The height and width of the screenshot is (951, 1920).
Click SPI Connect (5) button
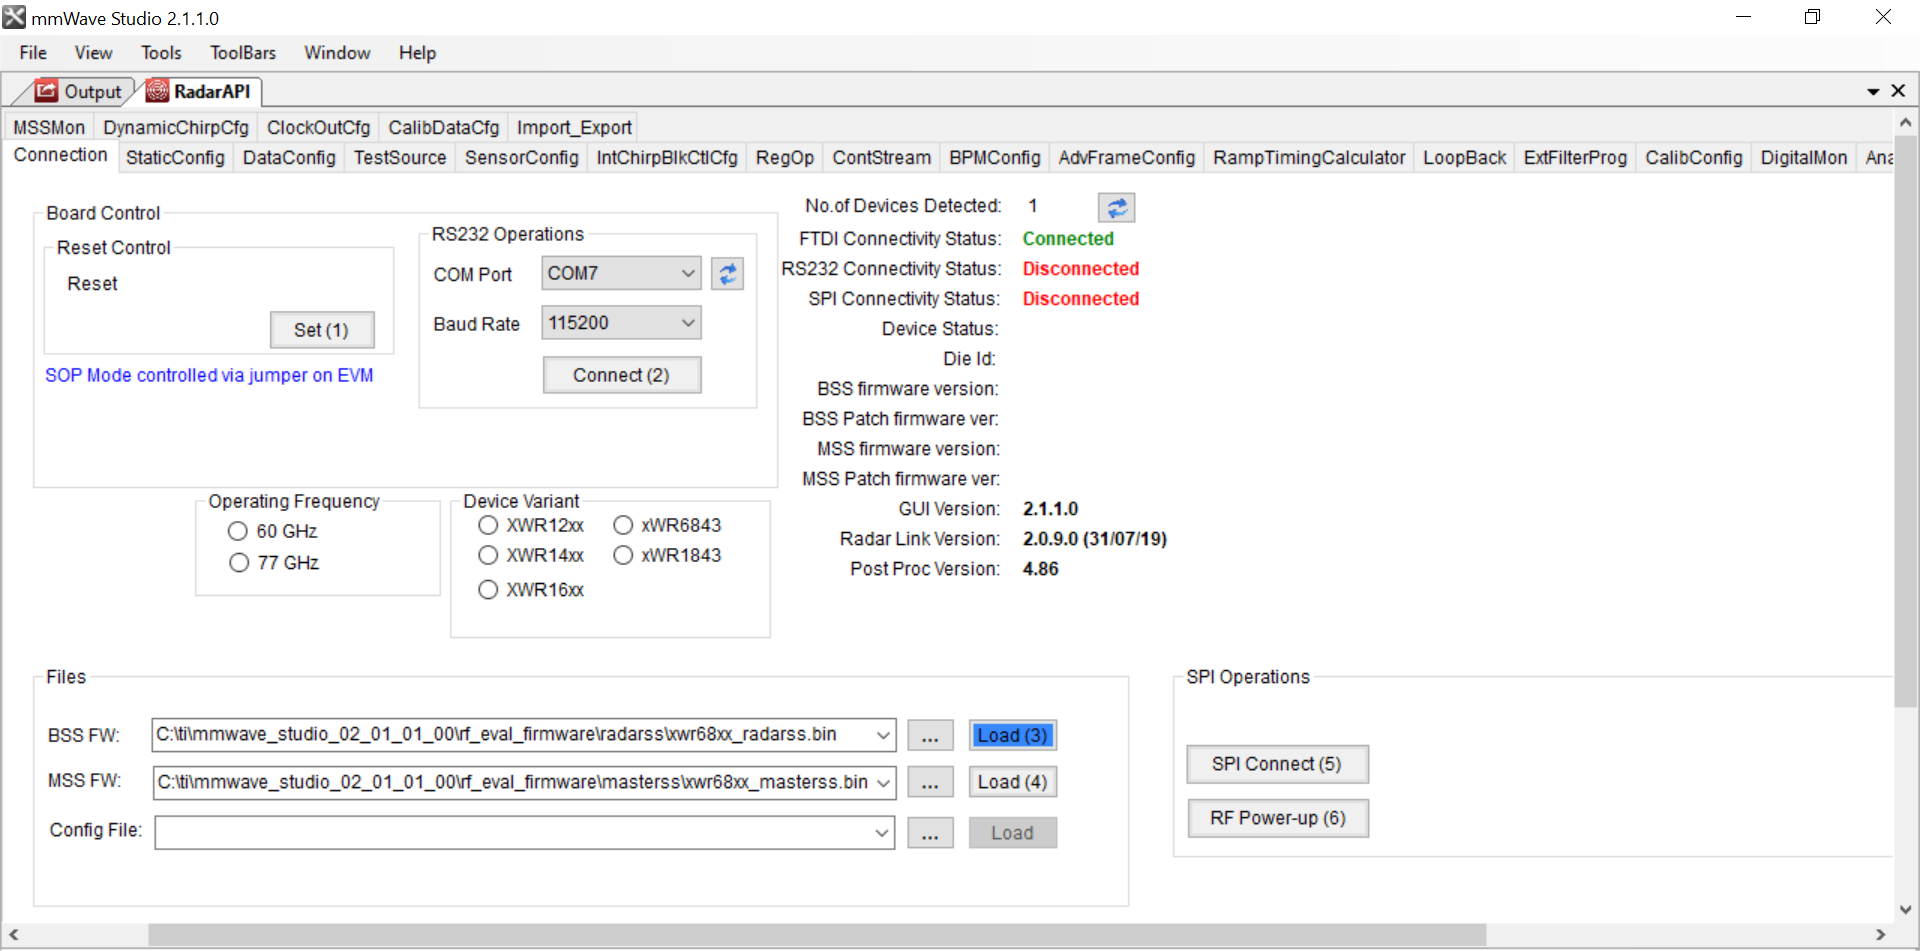1277,764
